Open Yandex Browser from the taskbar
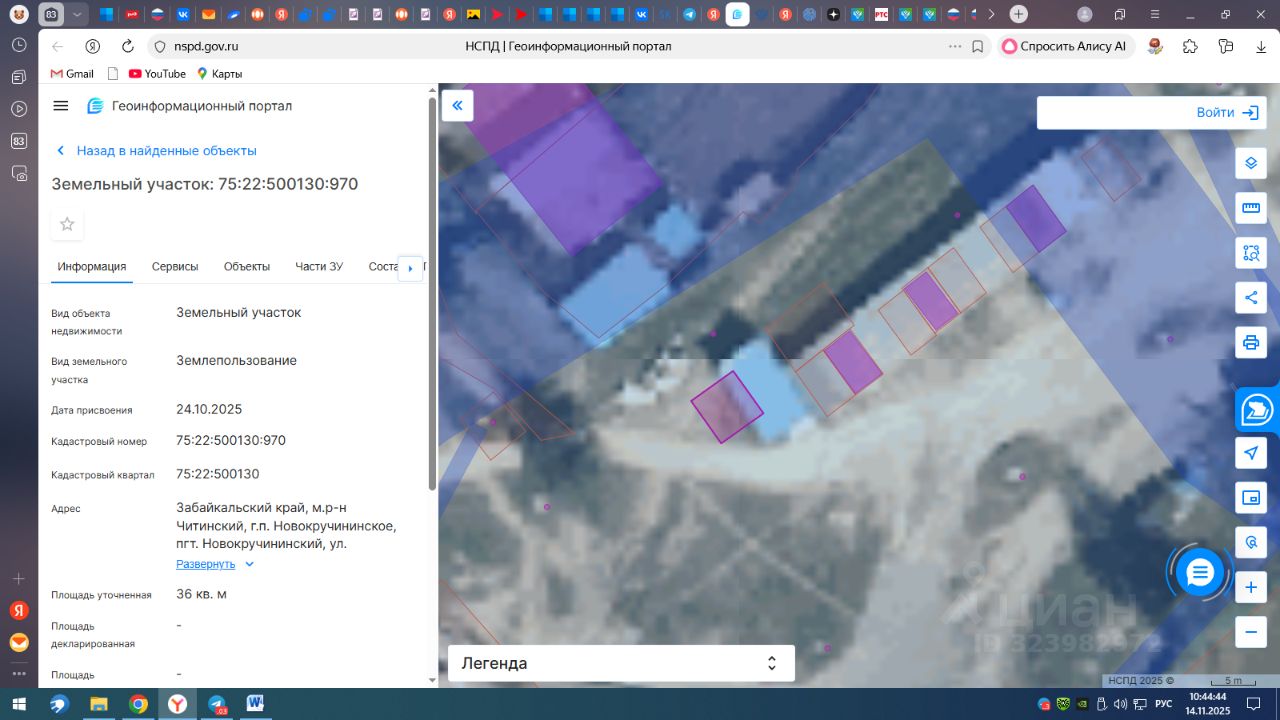 (x=177, y=704)
